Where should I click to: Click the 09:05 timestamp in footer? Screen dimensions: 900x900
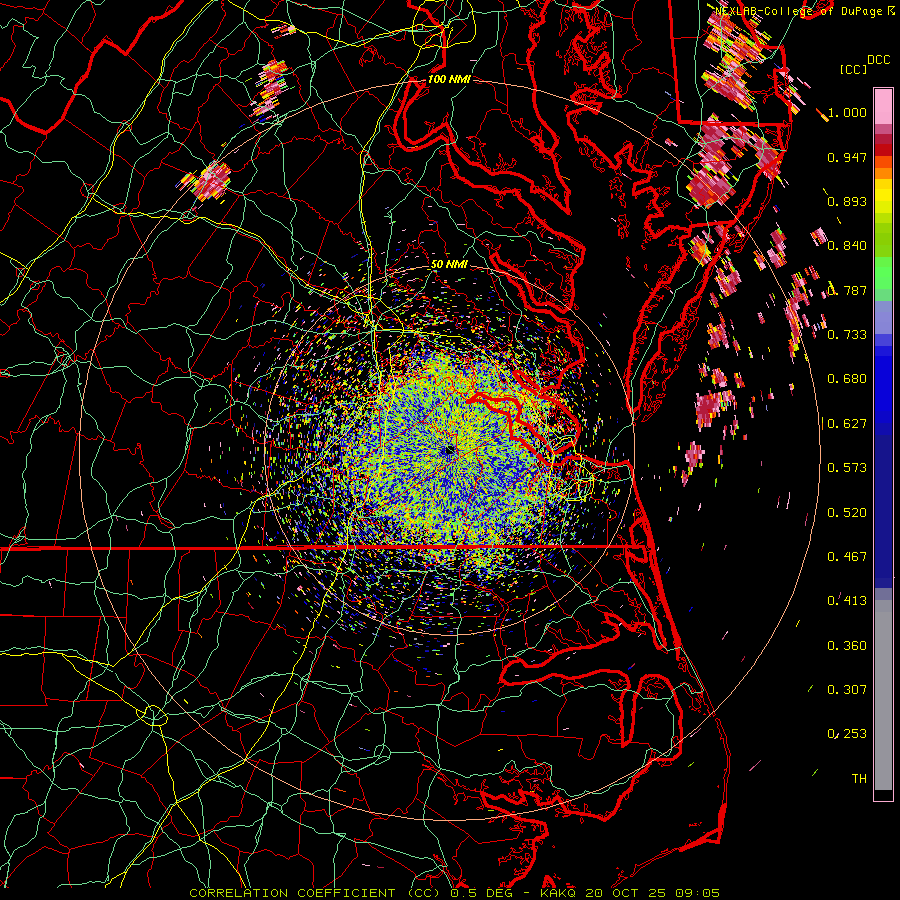[698, 893]
